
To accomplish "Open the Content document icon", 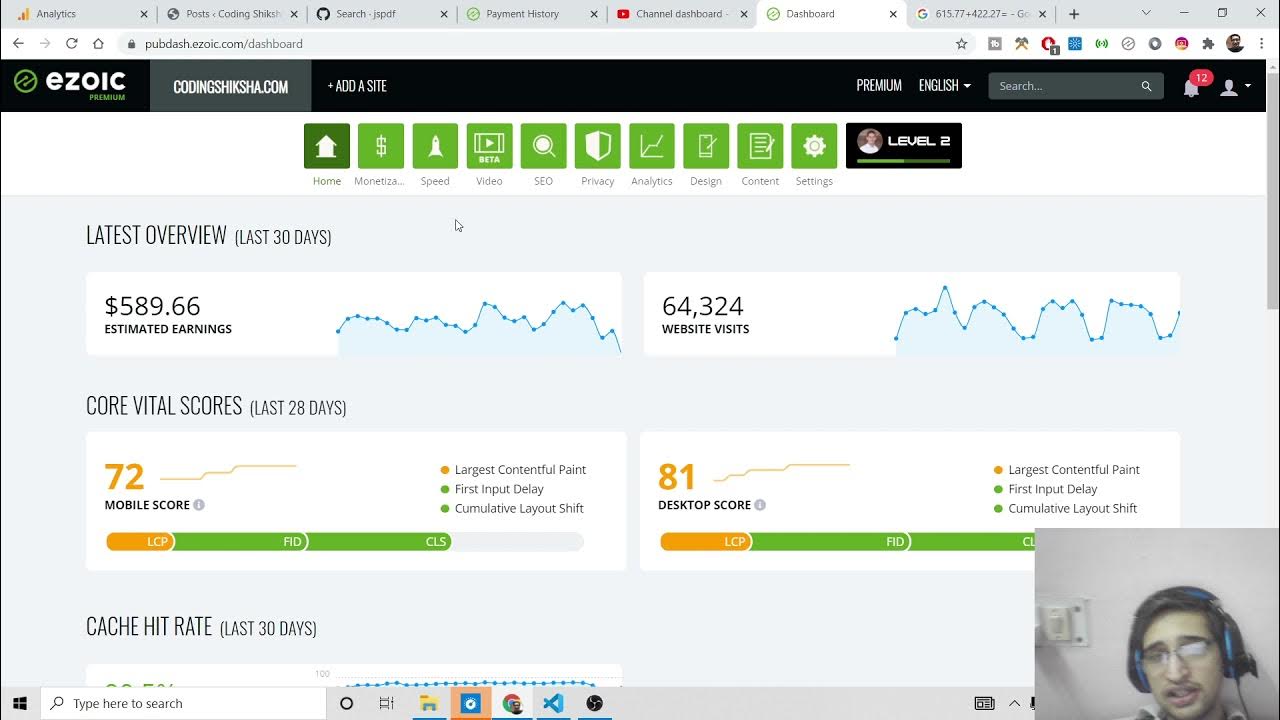I will (760, 146).
